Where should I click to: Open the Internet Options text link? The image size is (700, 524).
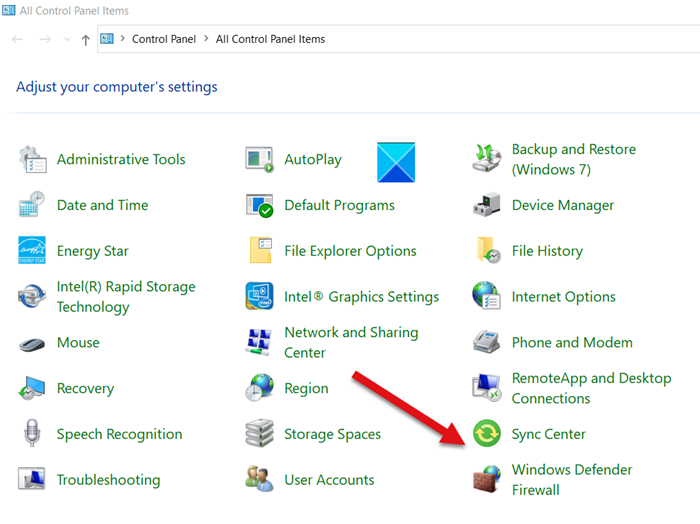[x=563, y=297]
